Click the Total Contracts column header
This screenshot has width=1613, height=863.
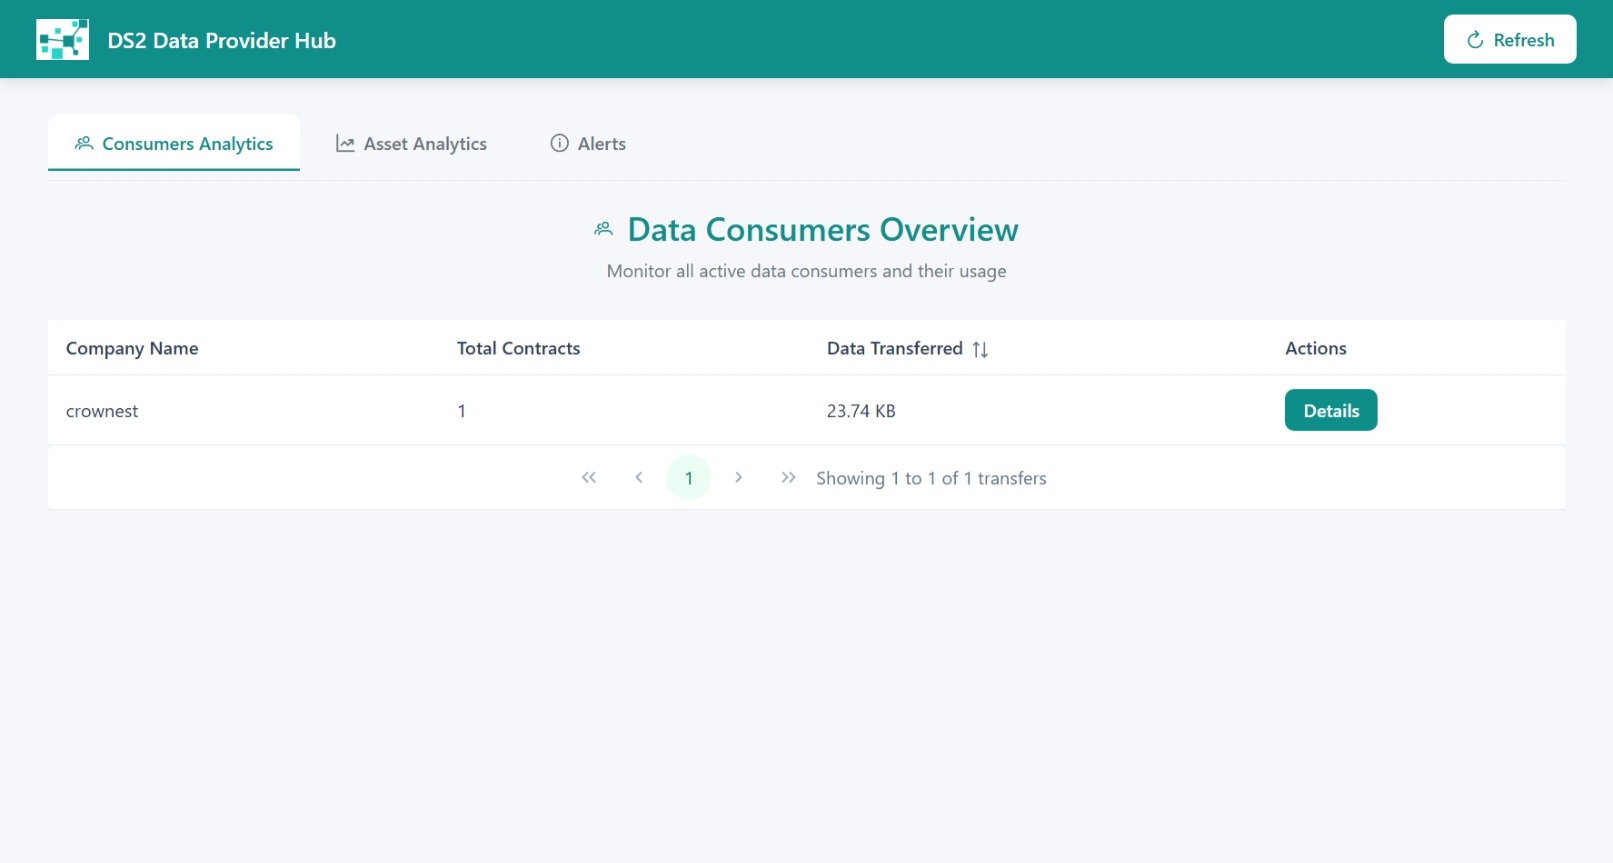(x=518, y=349)
